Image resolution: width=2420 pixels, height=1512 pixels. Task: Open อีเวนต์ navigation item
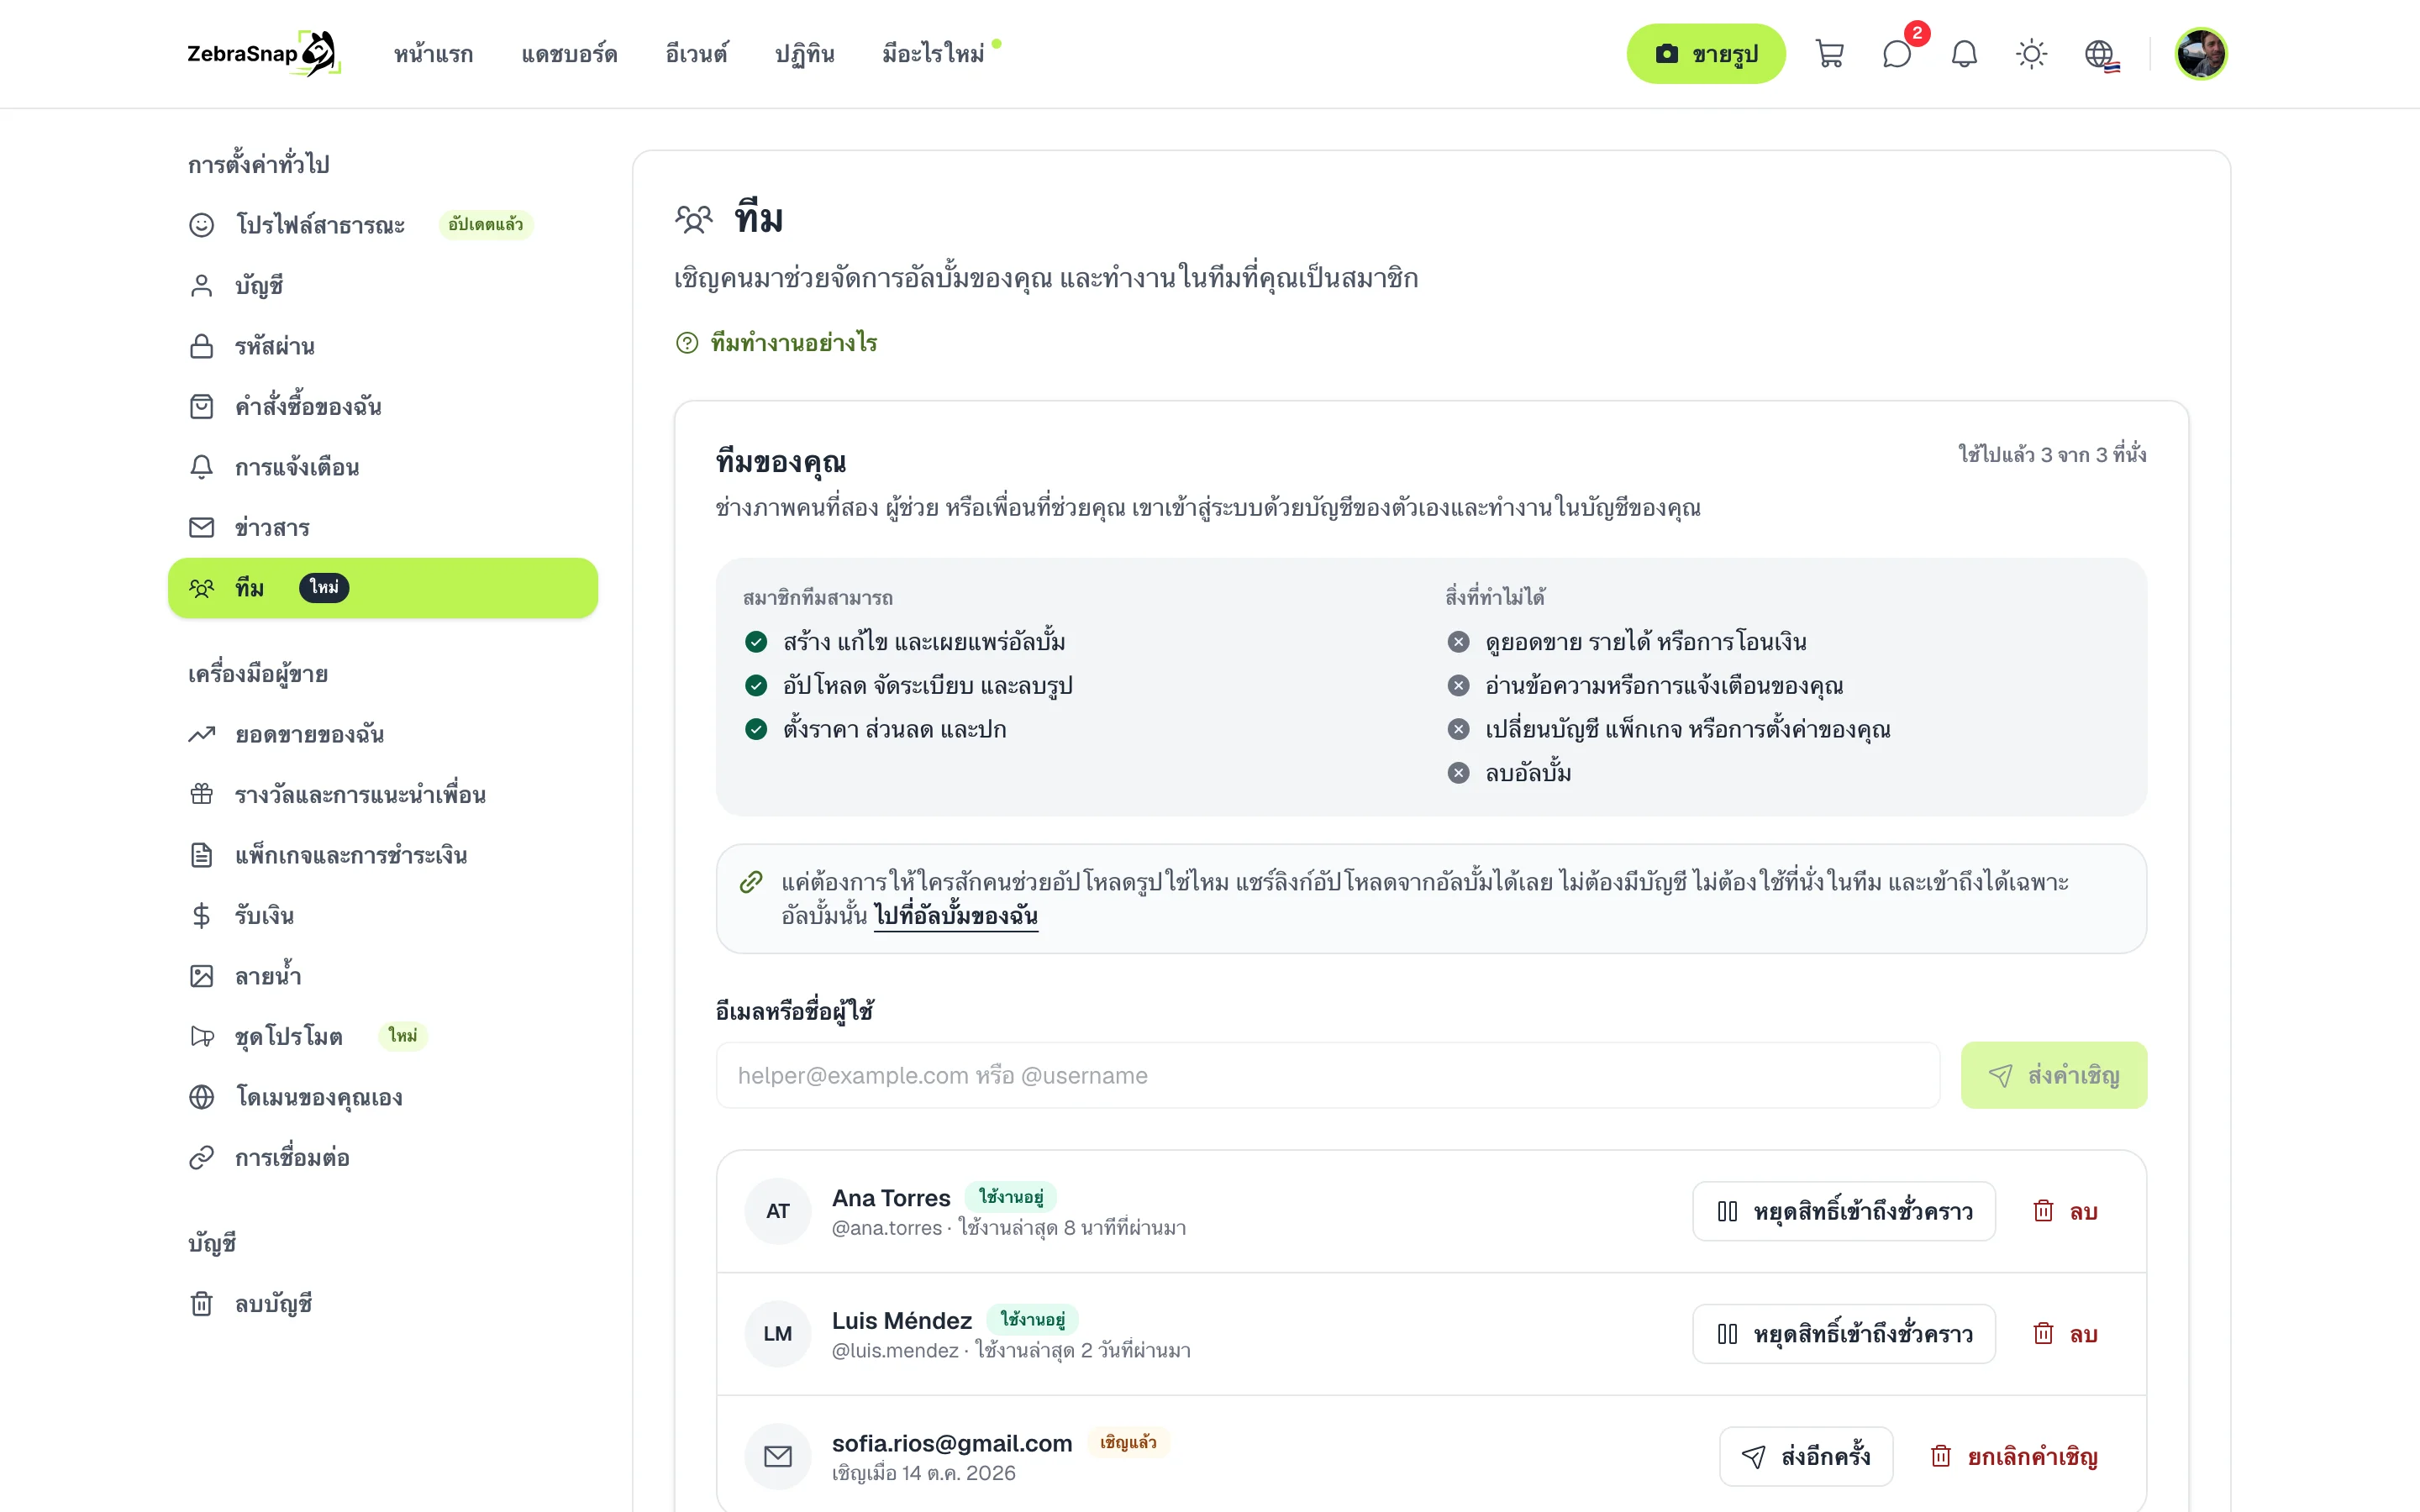696,54
